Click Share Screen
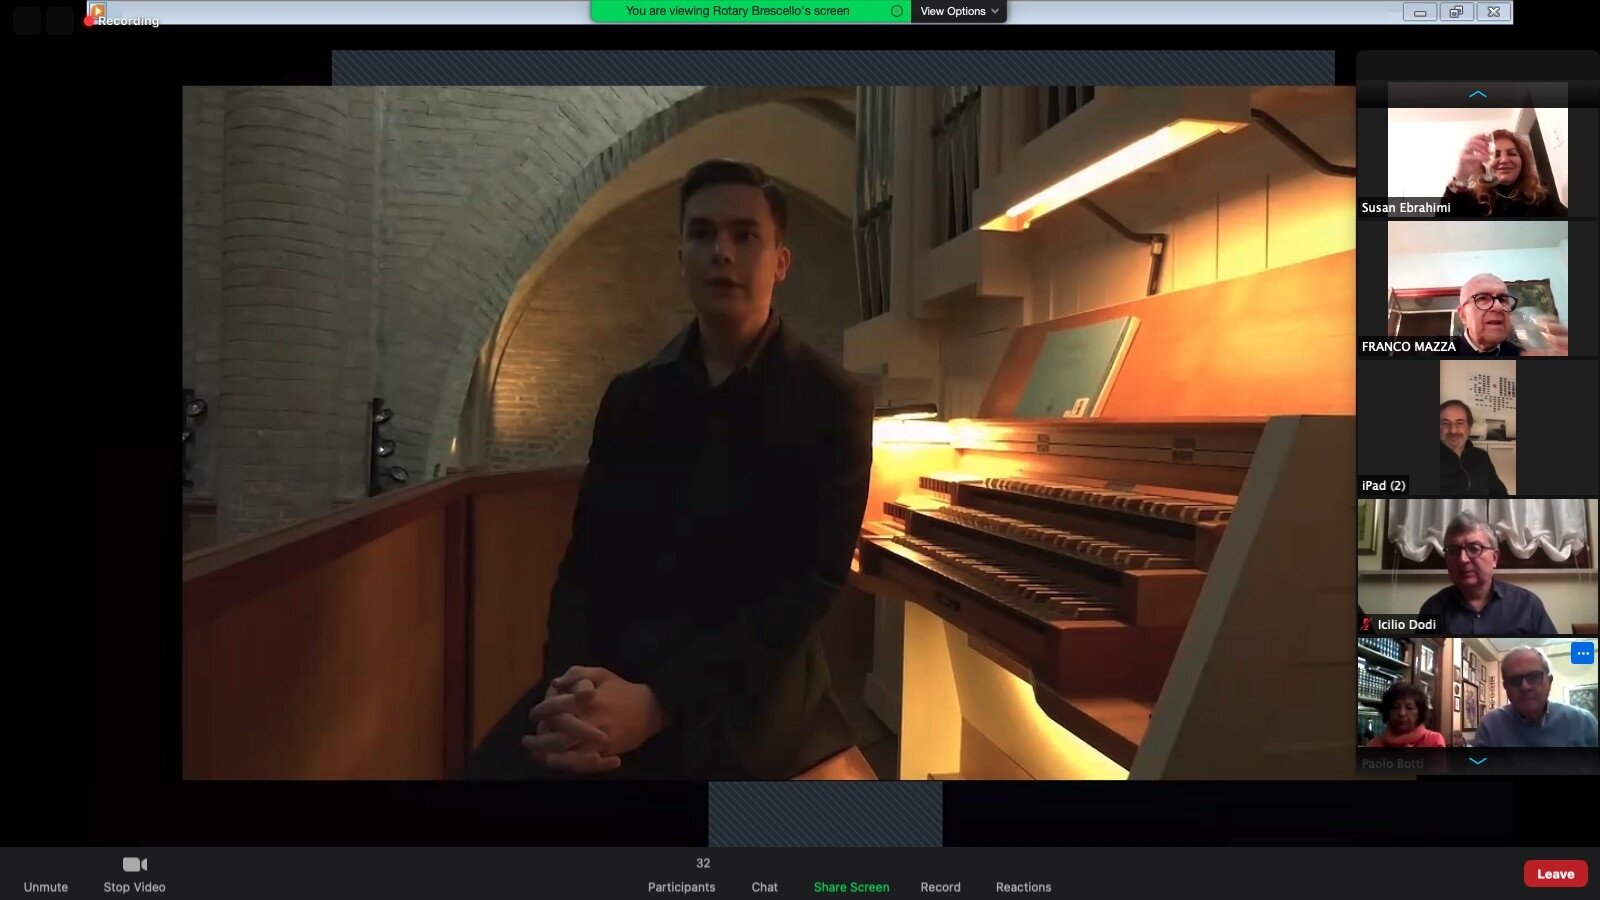Viewport: 1600px width, 900px height. (x=851, y=886)
